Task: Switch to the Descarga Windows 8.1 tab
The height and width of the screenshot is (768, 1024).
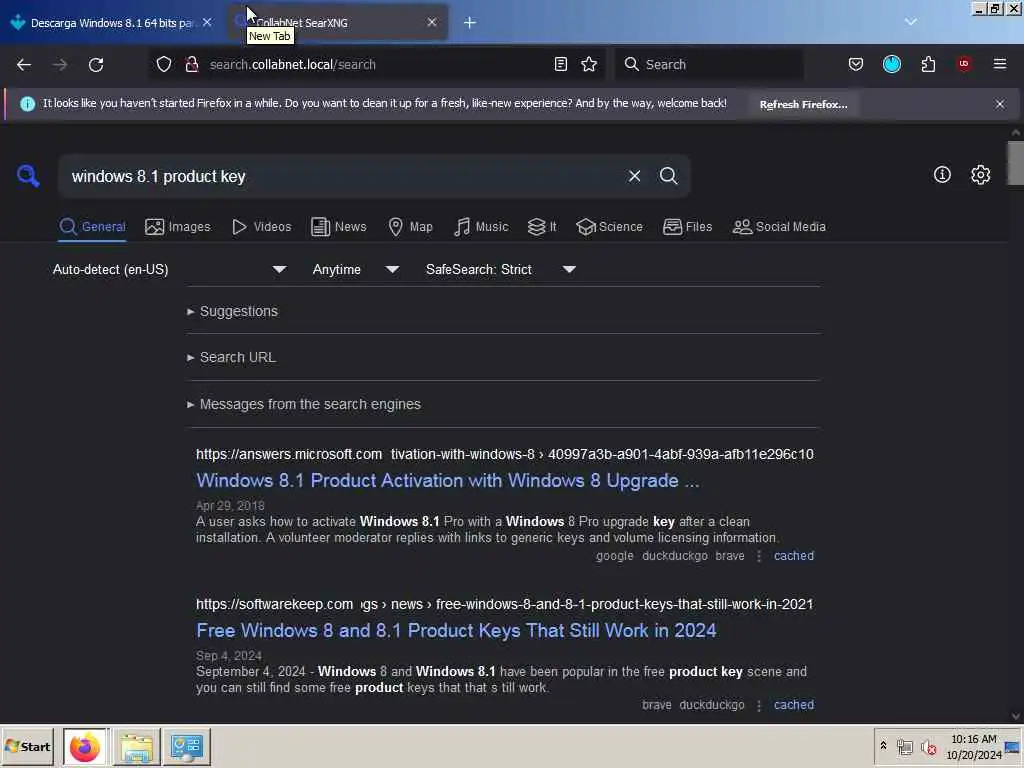Action: point(112,23)
